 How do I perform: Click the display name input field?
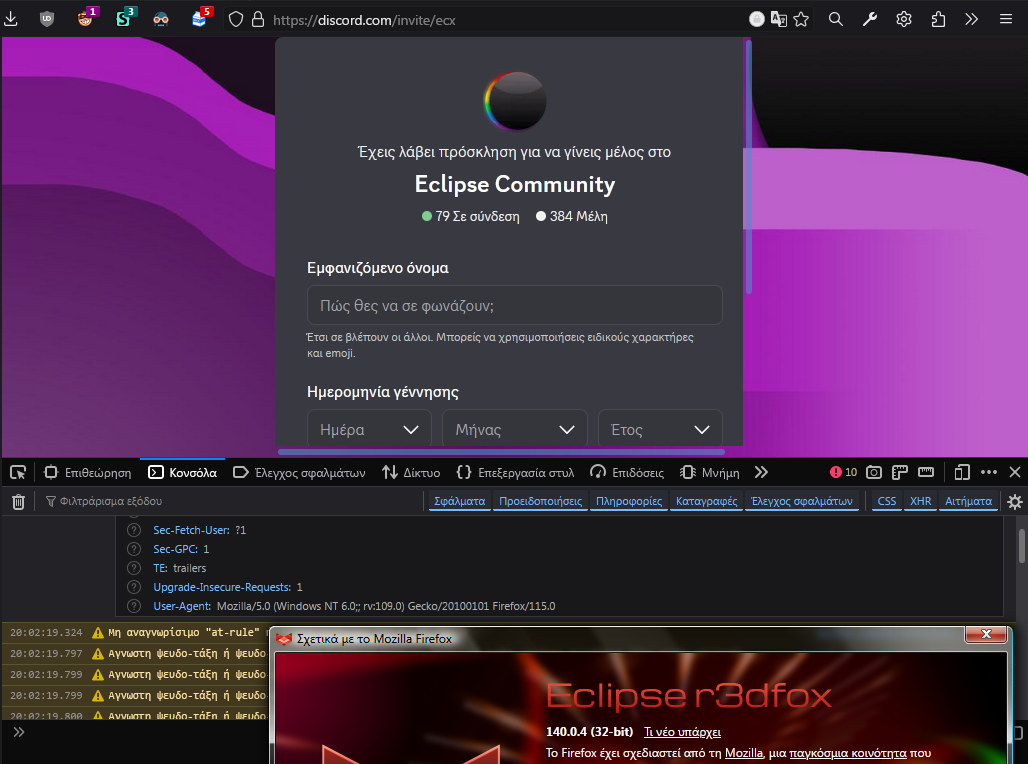(515, 305)
